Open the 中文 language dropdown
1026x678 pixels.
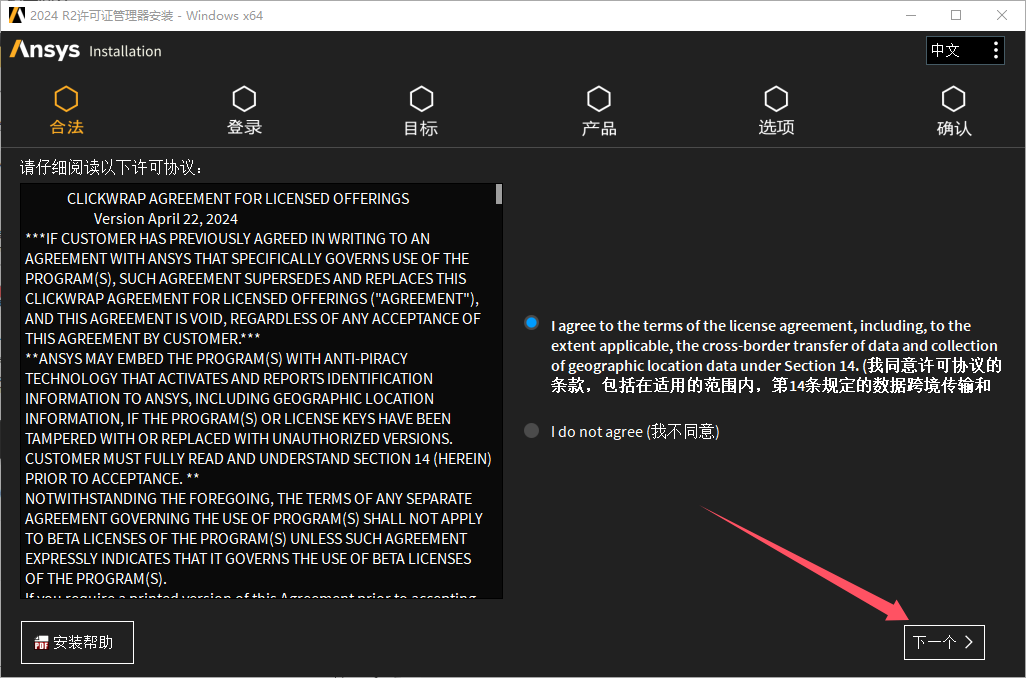[x=955, y=50]
